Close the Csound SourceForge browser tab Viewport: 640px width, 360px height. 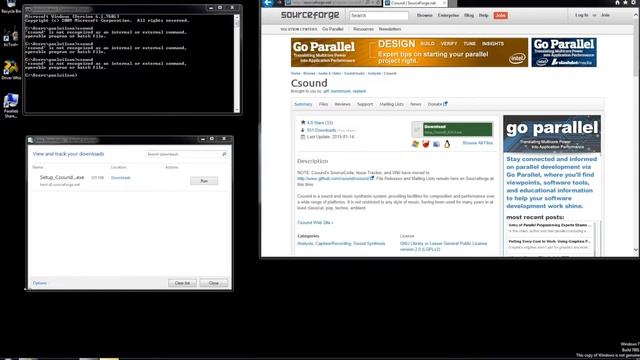click(x=444, y=3)
